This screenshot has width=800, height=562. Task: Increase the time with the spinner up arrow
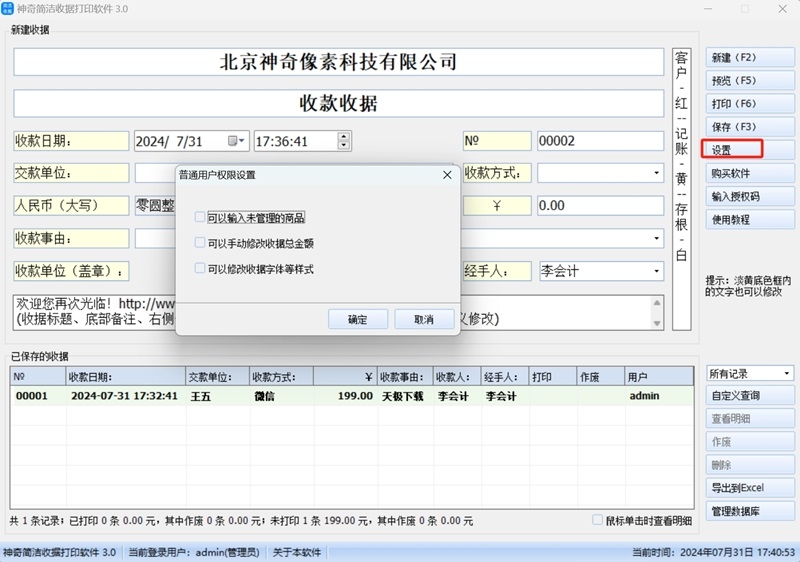point(344,137)
